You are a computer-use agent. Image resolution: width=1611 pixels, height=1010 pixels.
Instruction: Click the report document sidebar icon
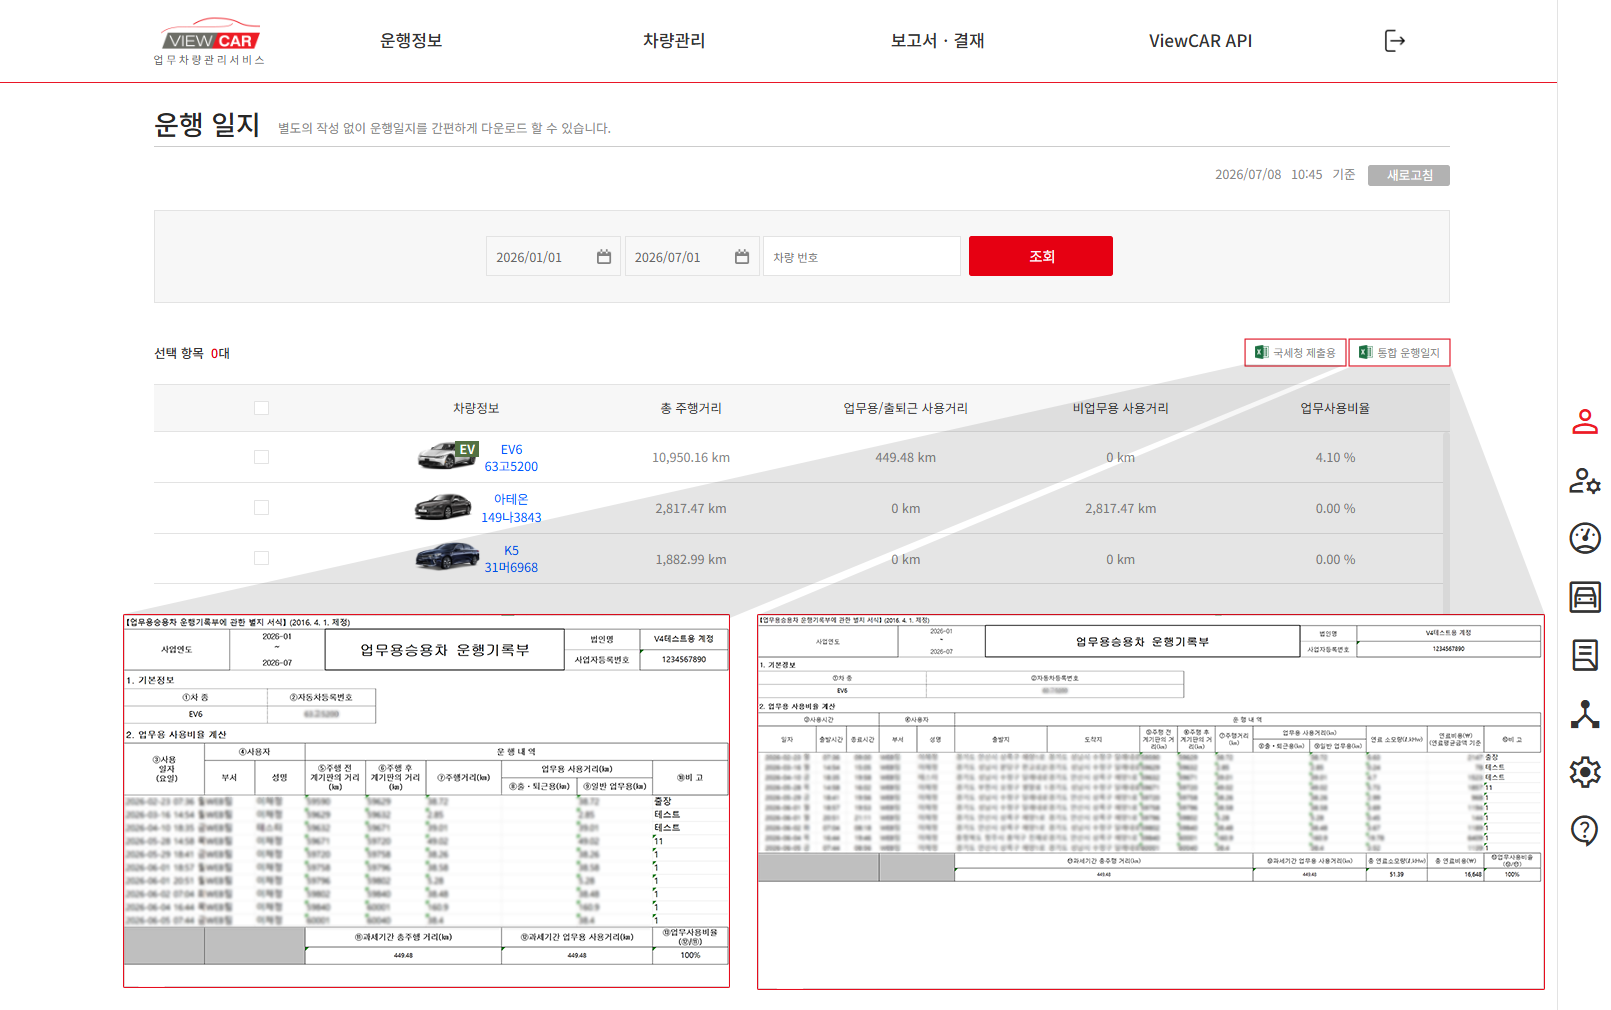1585,655
